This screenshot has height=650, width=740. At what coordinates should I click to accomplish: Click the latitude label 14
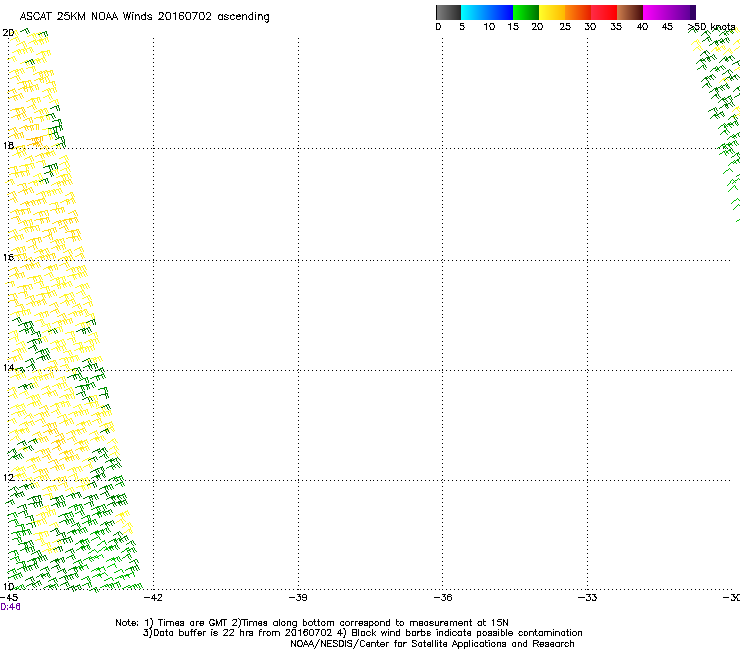coord(8,367)
